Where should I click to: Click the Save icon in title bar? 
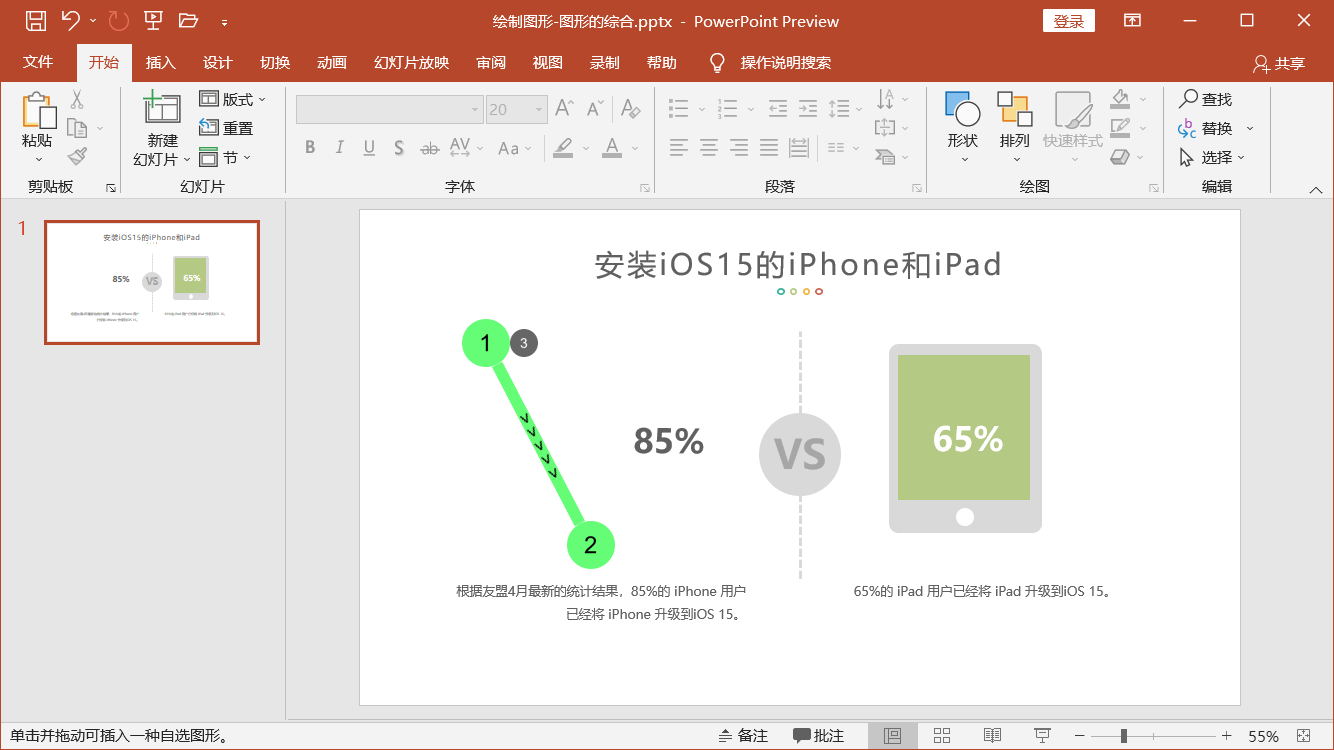click(x=35, y=21)
